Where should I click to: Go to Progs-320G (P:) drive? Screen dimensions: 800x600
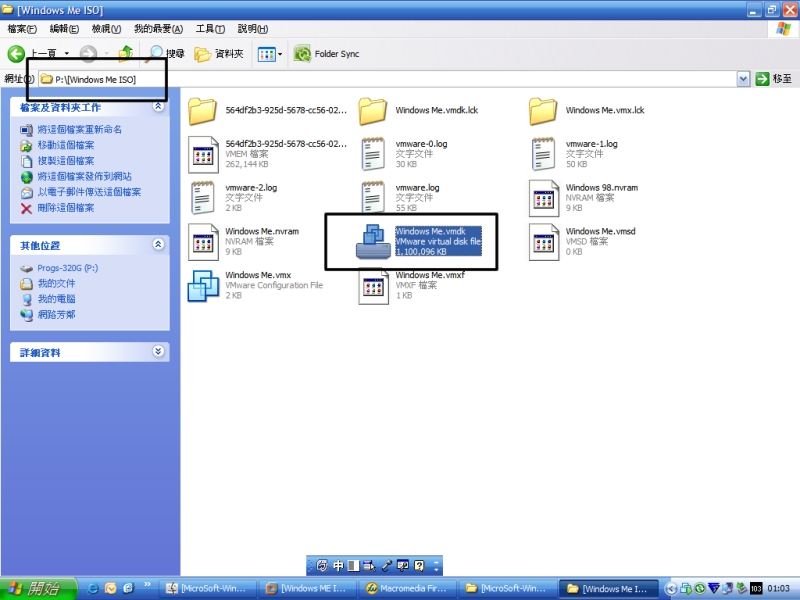pyautogui.click(x=67, y=268)
